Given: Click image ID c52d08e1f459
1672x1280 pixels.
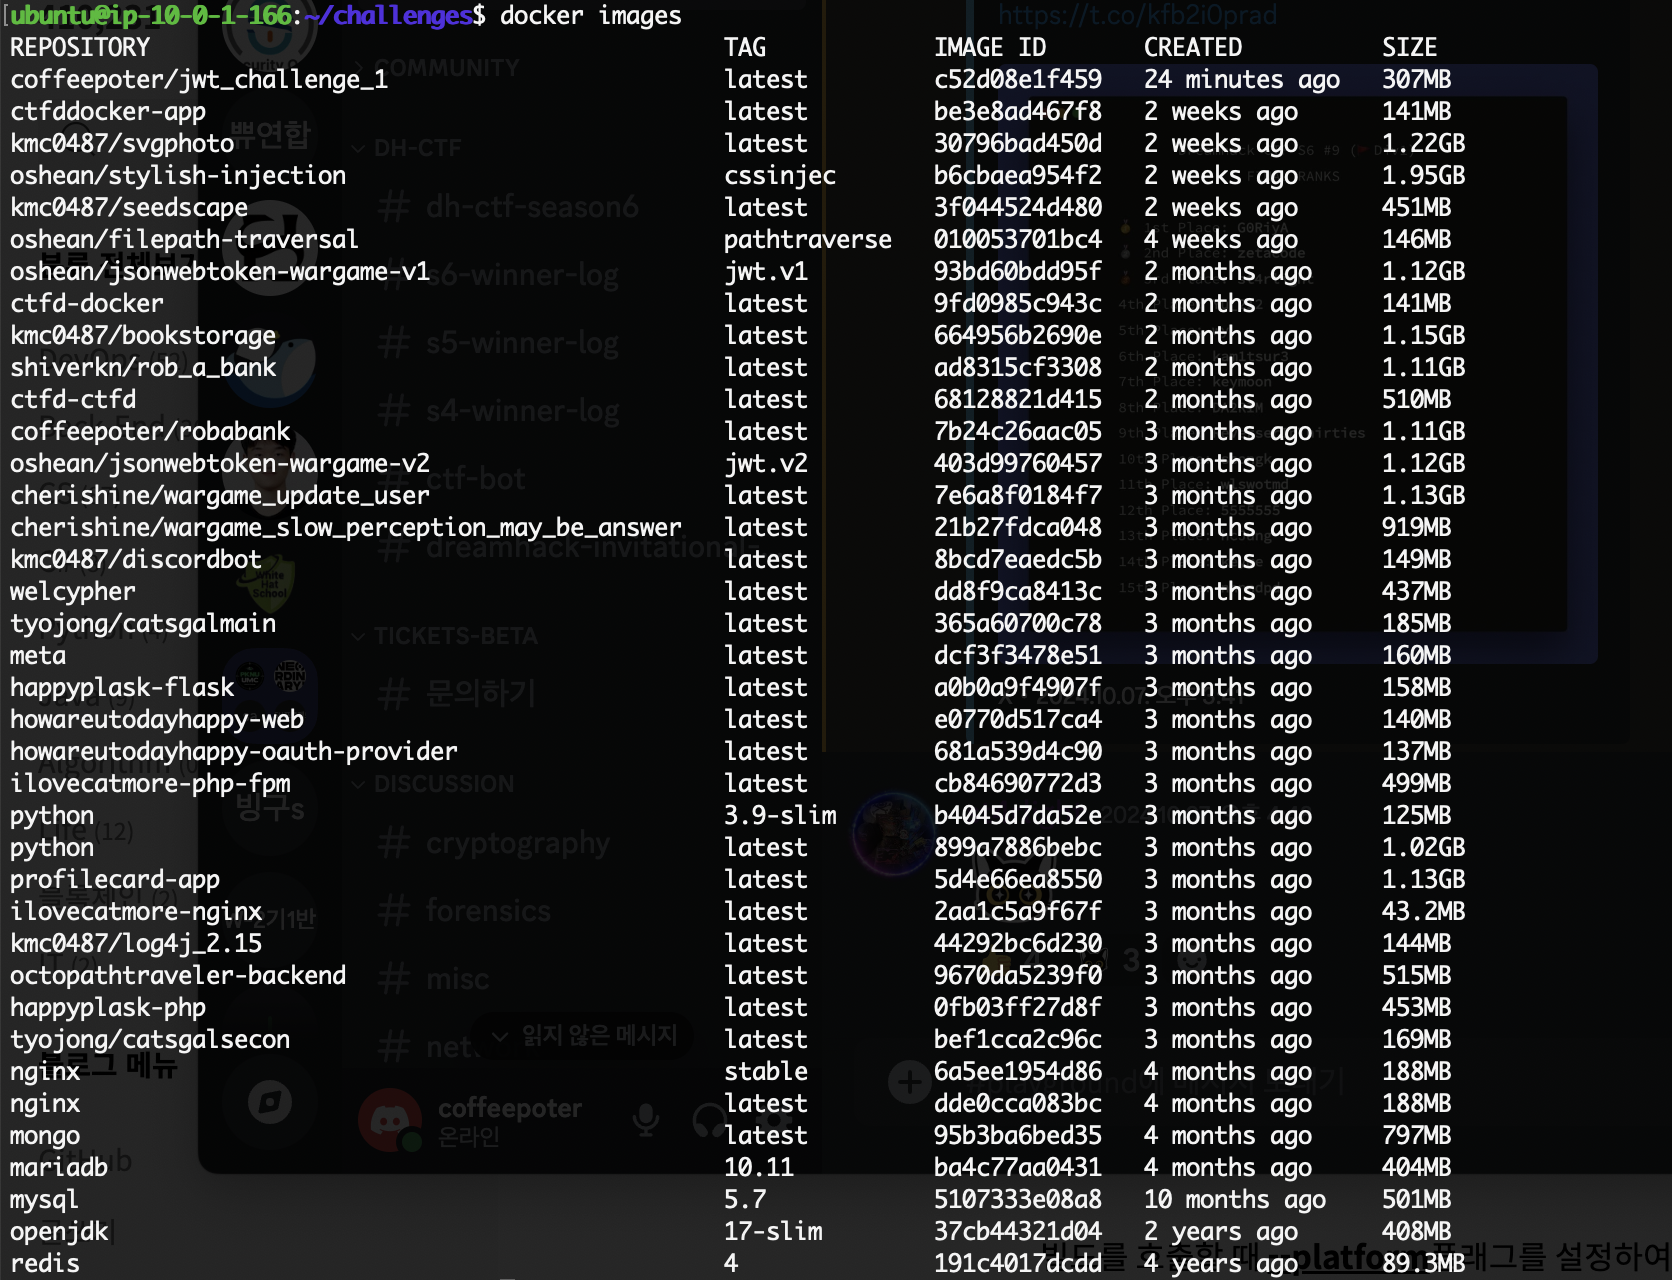Looking at the screenshot, I should [1018, 80].
